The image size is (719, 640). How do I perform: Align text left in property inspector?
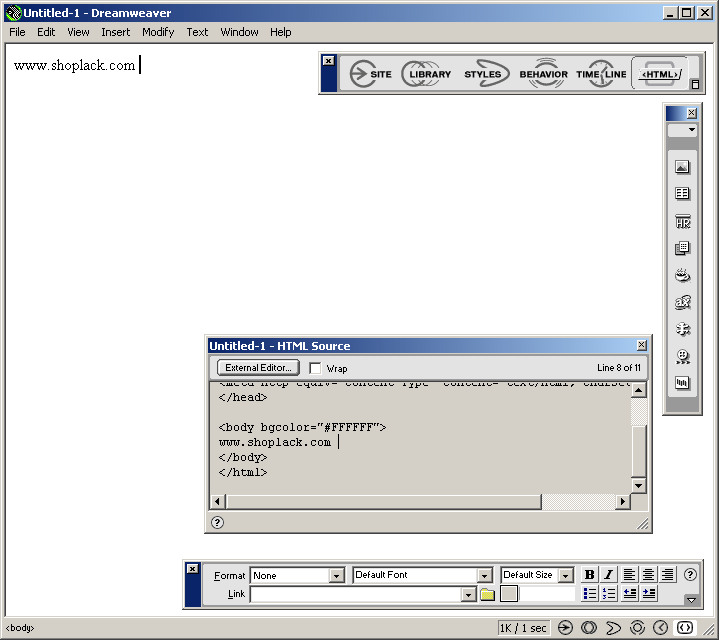(x=629, y=574)
